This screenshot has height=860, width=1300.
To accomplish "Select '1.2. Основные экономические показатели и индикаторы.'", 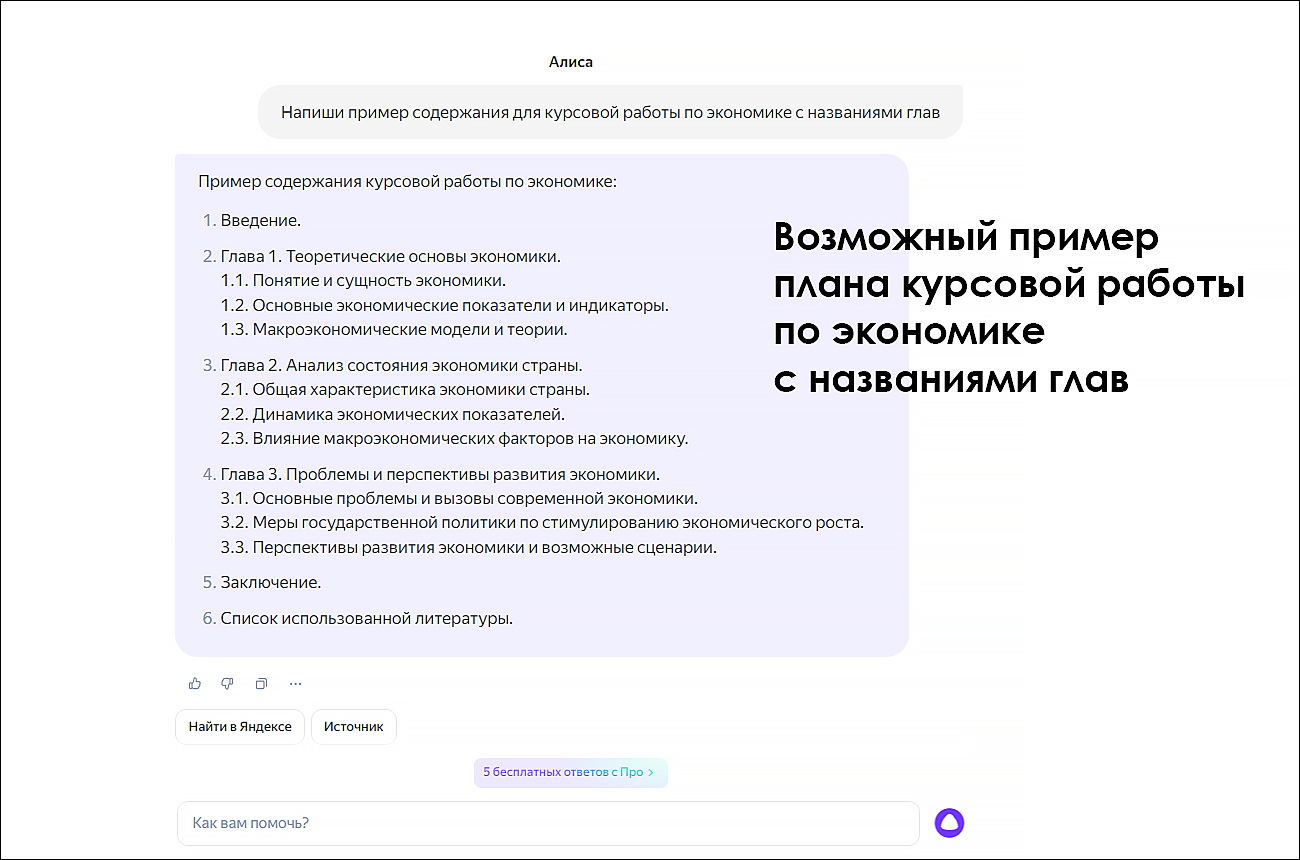I will [445, 305].
